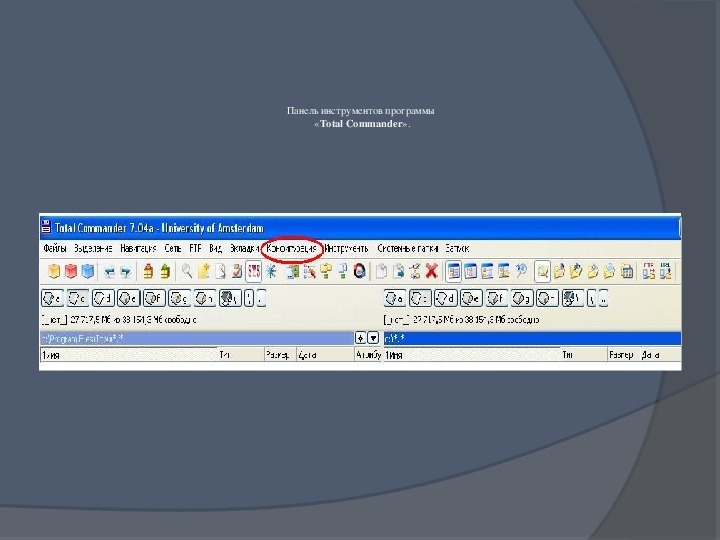720x540 pixels.
Task: Open the Файлы menu
Action: (55, 248)
